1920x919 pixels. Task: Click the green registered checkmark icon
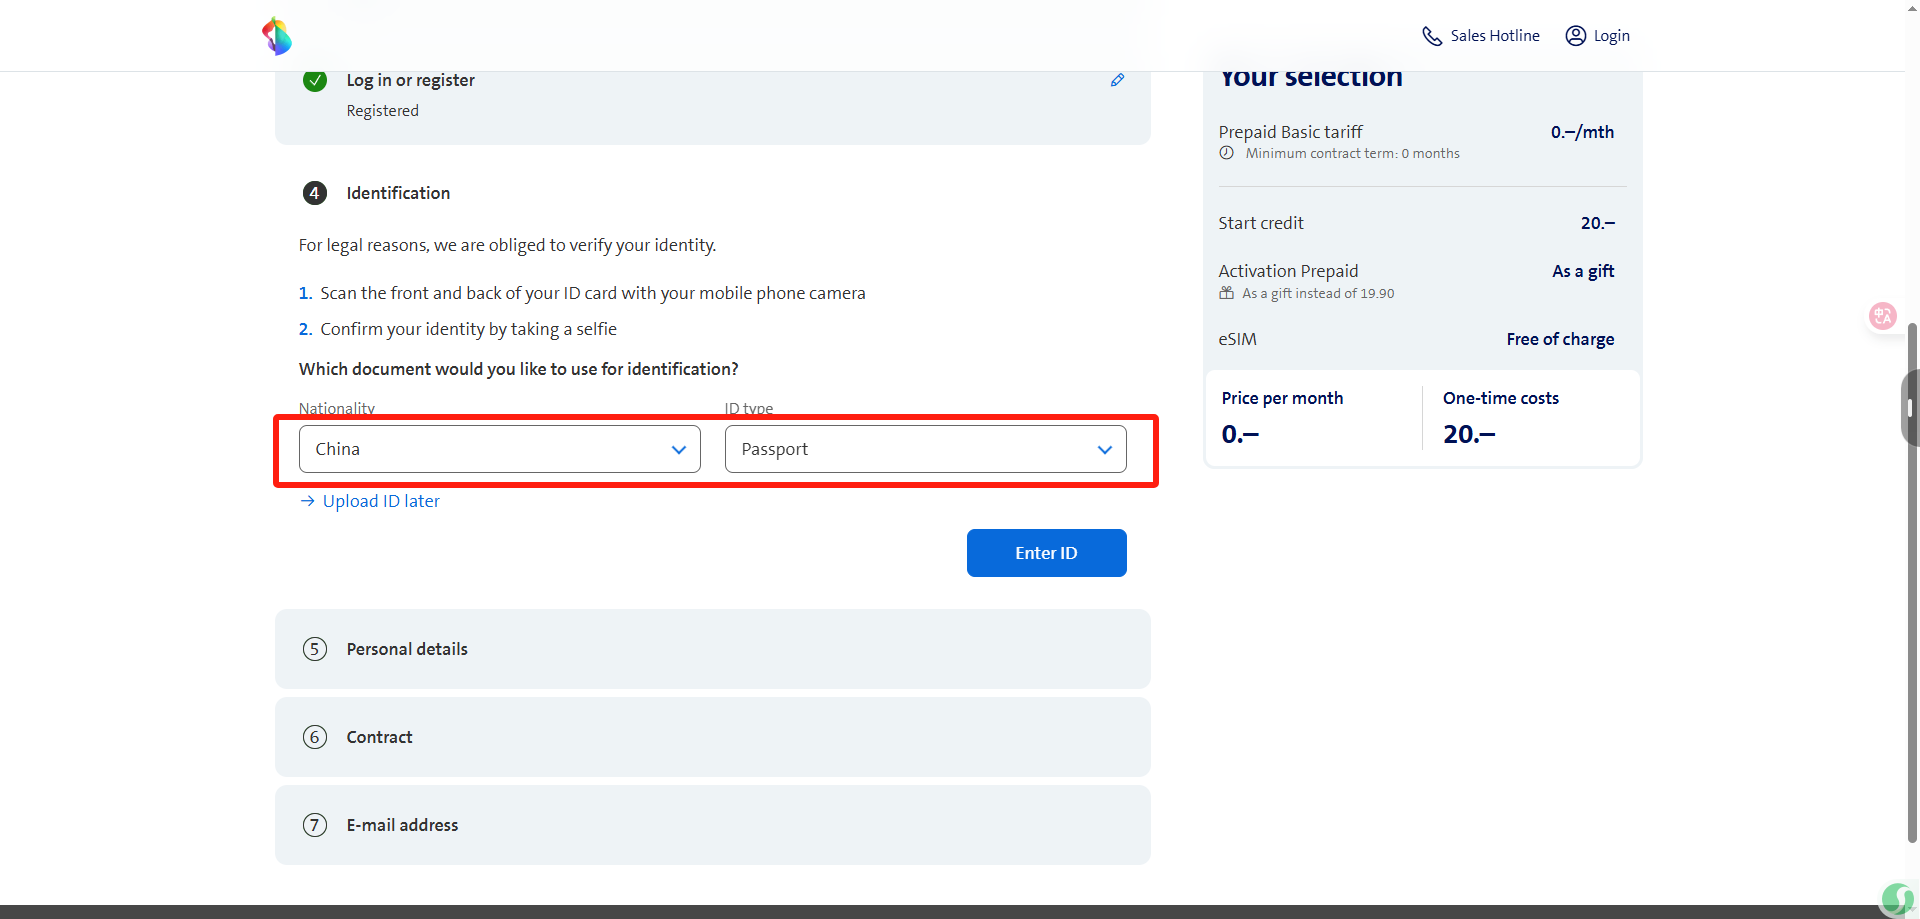point(315,80)
